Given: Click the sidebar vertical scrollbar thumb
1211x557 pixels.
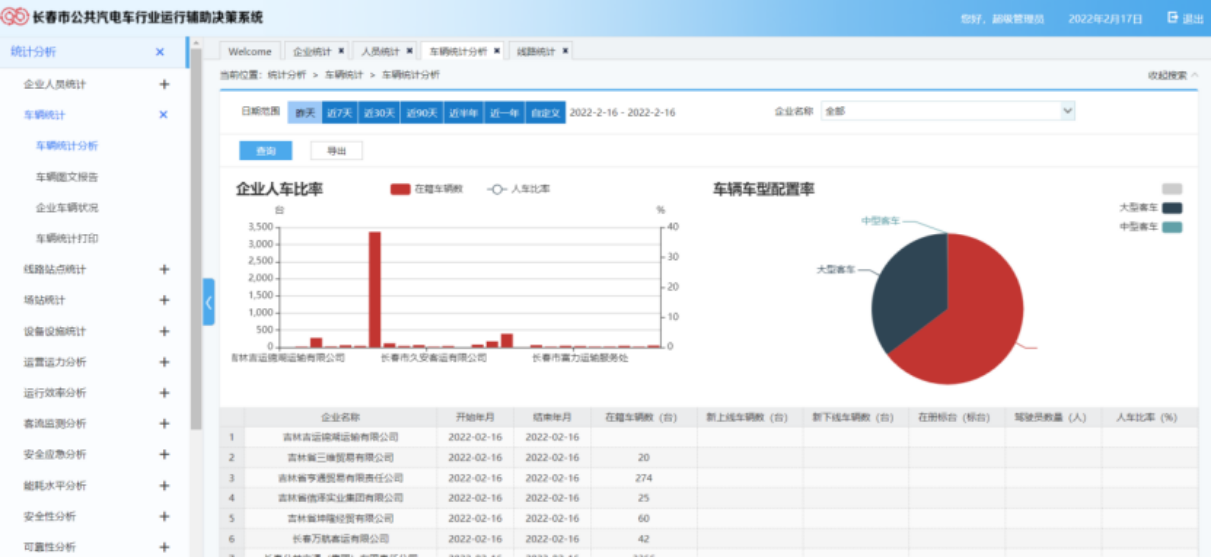Looking at the screenshot, I should click(196, 240).
